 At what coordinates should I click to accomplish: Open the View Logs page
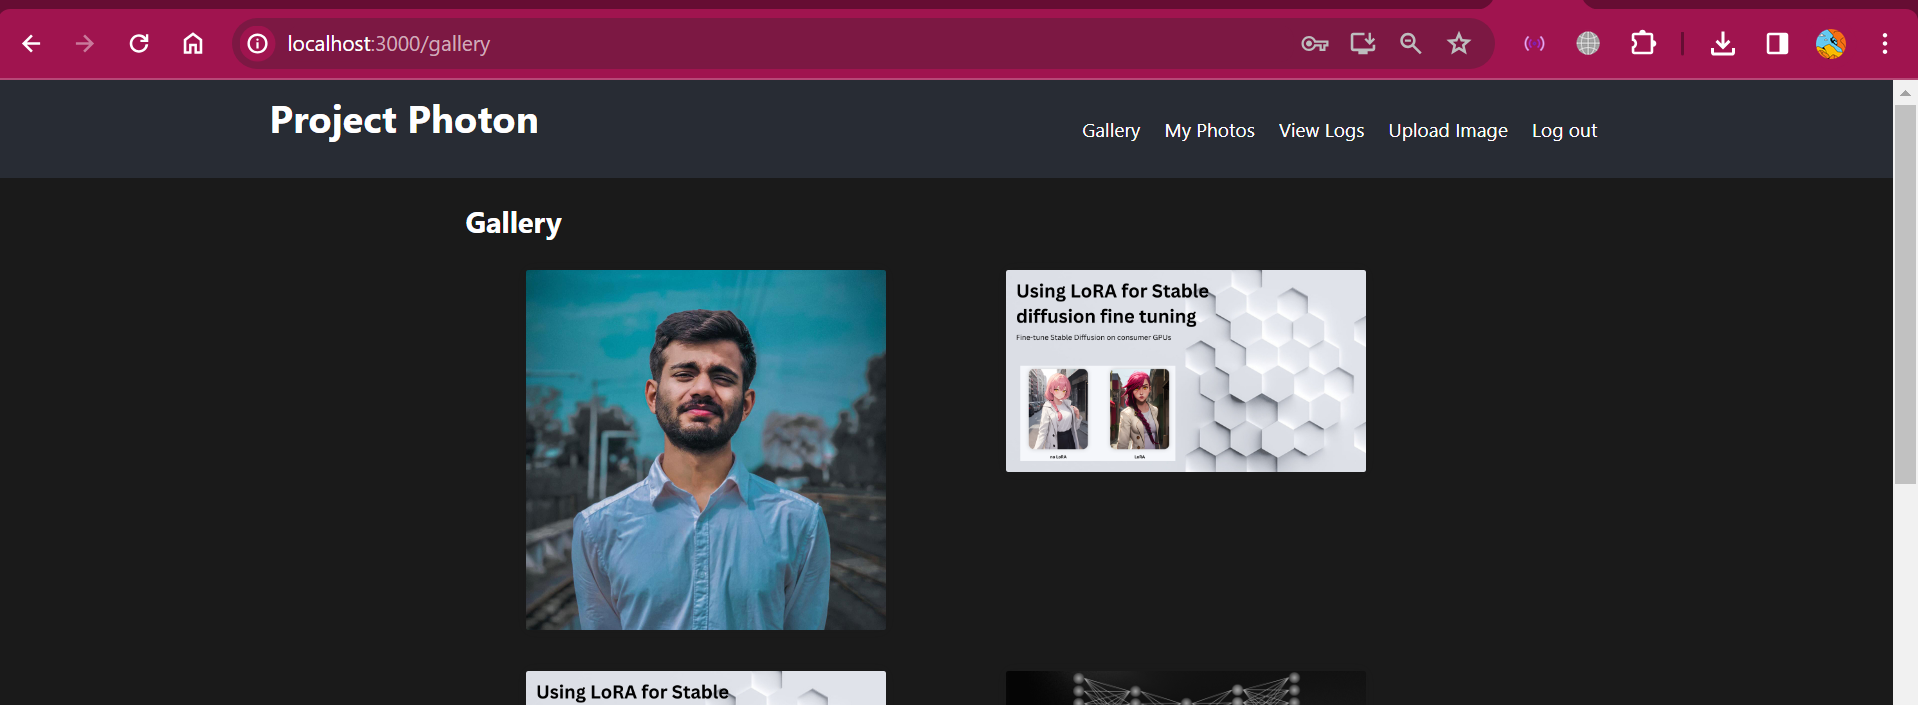(1321, 131)
